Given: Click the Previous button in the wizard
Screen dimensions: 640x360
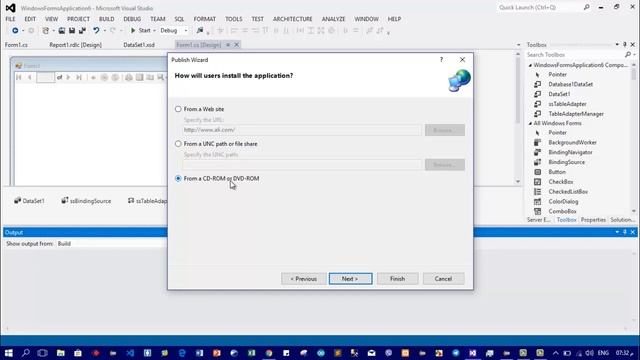Looking at the screenshot, I should pos(304,279).
